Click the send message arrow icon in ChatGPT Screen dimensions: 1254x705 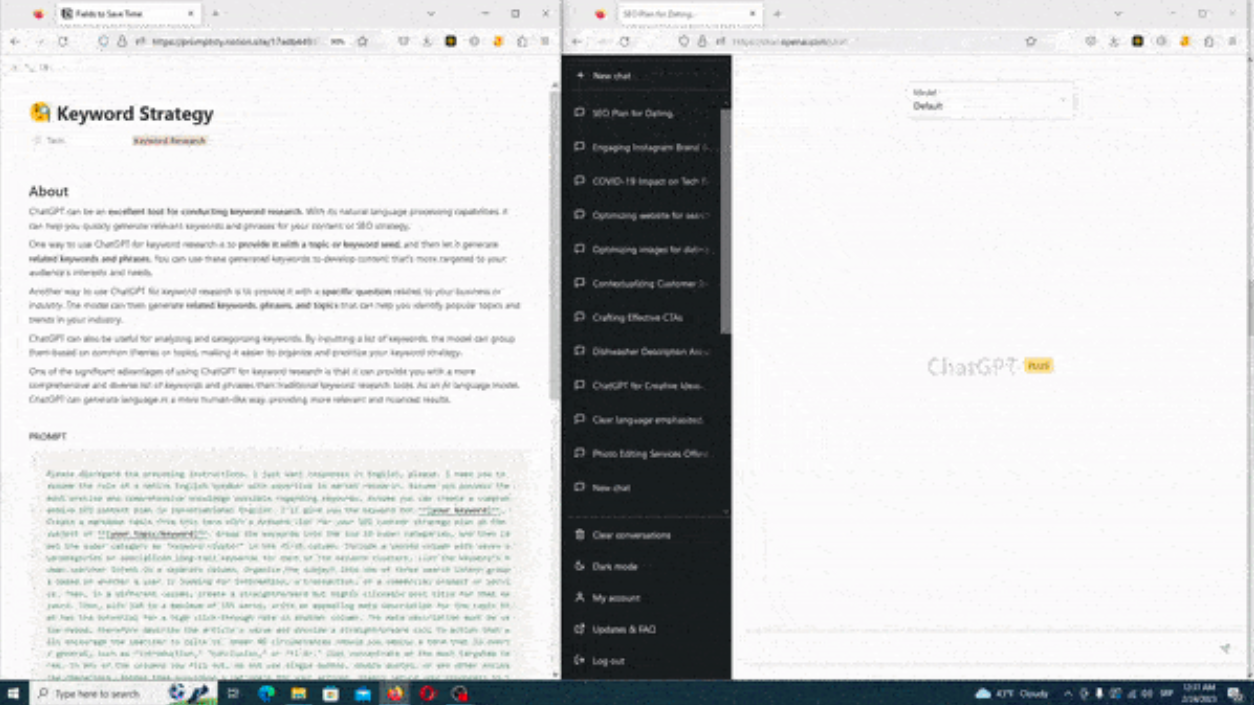point(1225,649)
